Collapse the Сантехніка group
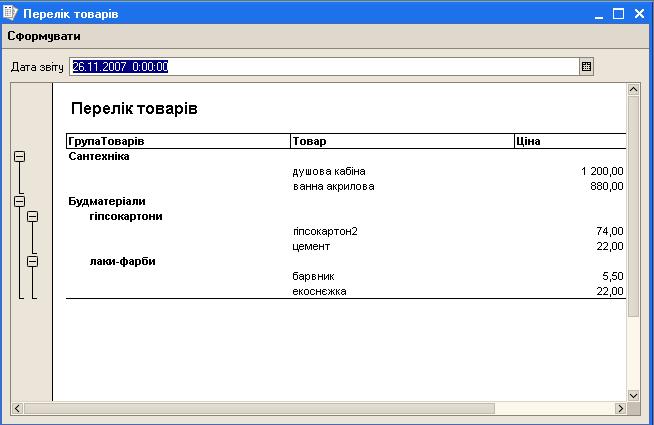654x425 pixels. point(20,156)
